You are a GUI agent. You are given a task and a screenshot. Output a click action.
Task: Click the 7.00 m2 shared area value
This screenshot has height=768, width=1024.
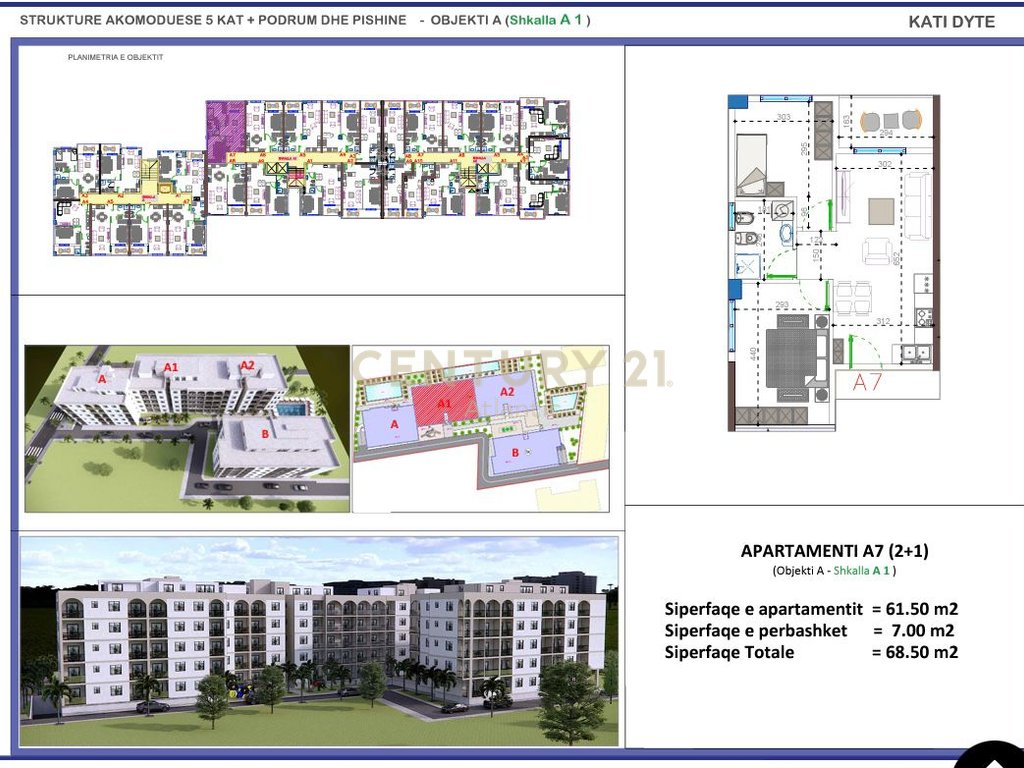coord(922,631)
